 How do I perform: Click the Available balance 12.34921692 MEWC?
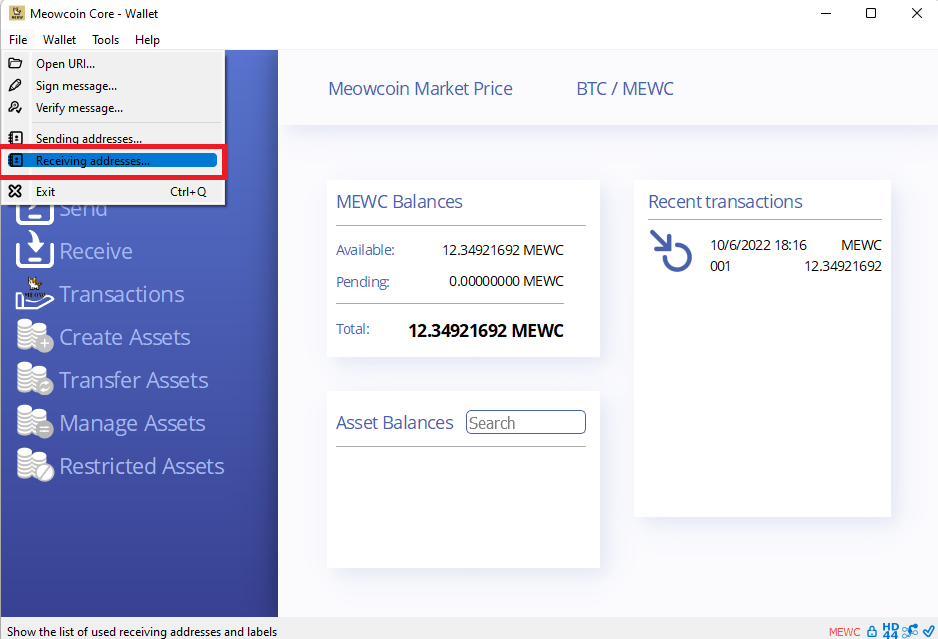pos(502,249)
